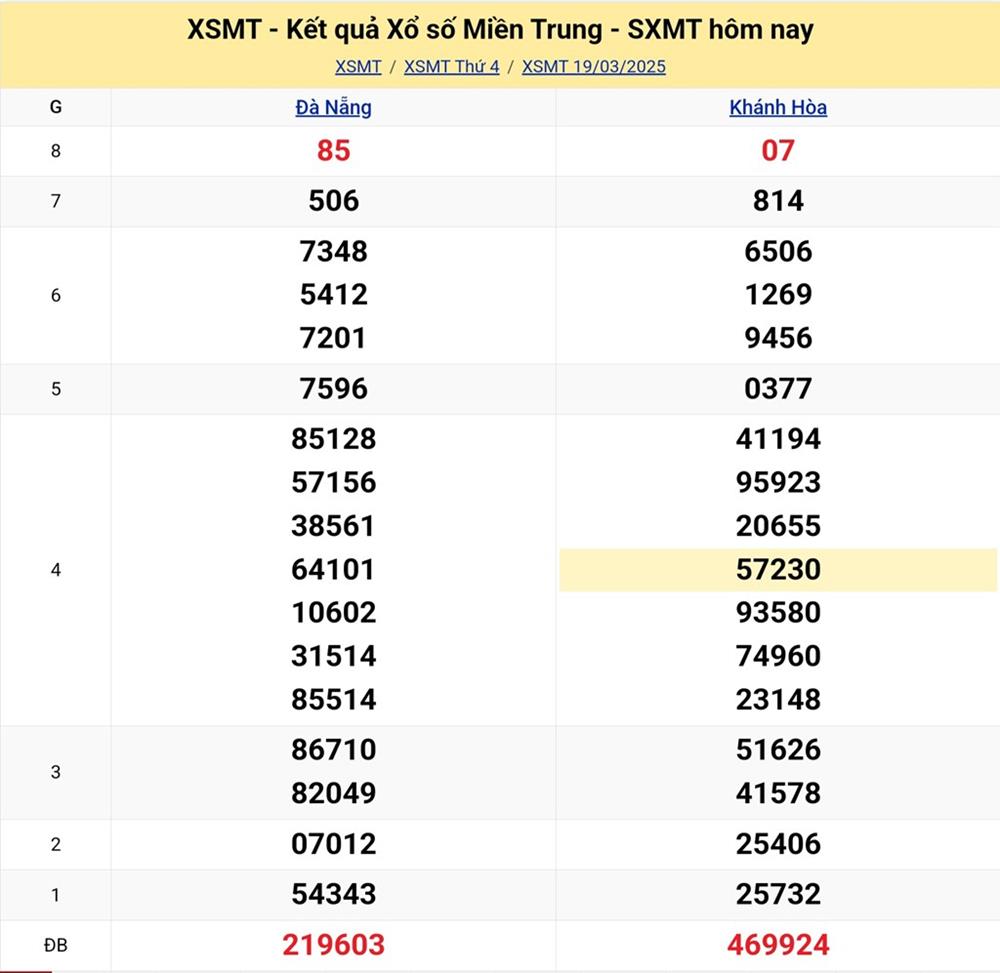Click Khánh Hòa first prize 25732
The image size is (1000, 973).
tap(778, 895)
